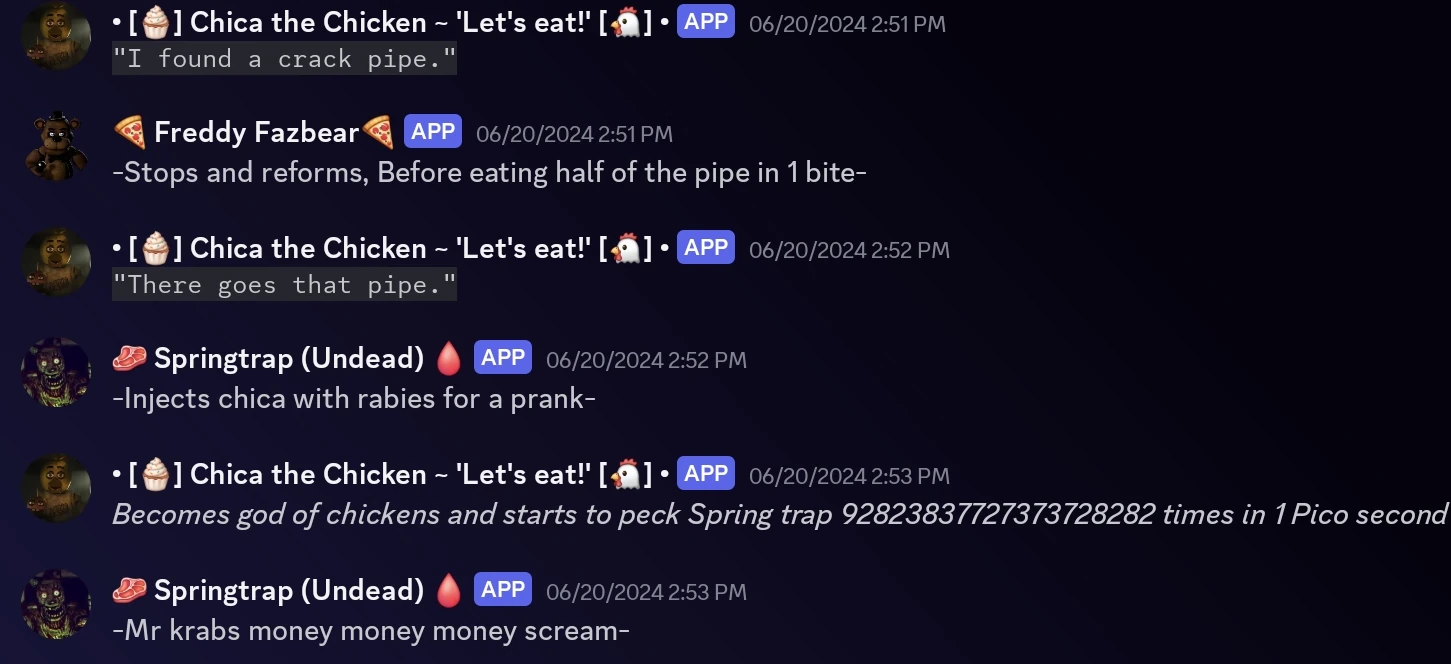
Task: Click the "Injects chica with rabies" message text
Action: 354,399
